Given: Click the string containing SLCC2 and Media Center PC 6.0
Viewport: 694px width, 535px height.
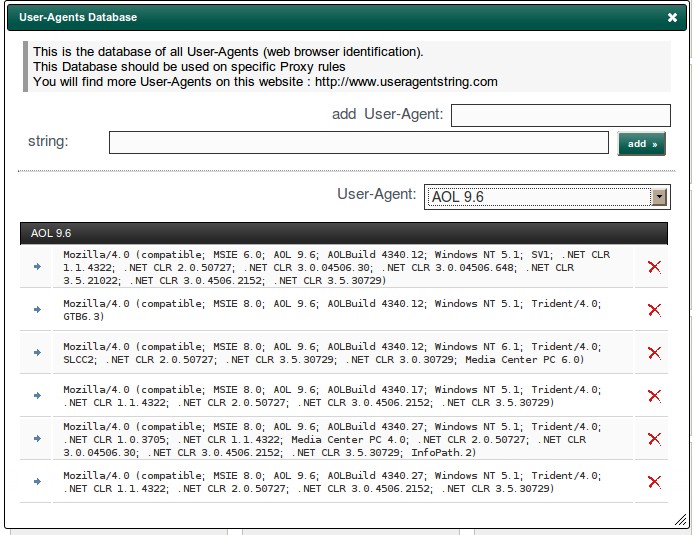Looking at the screenshot, I should (x=332, y=353).
